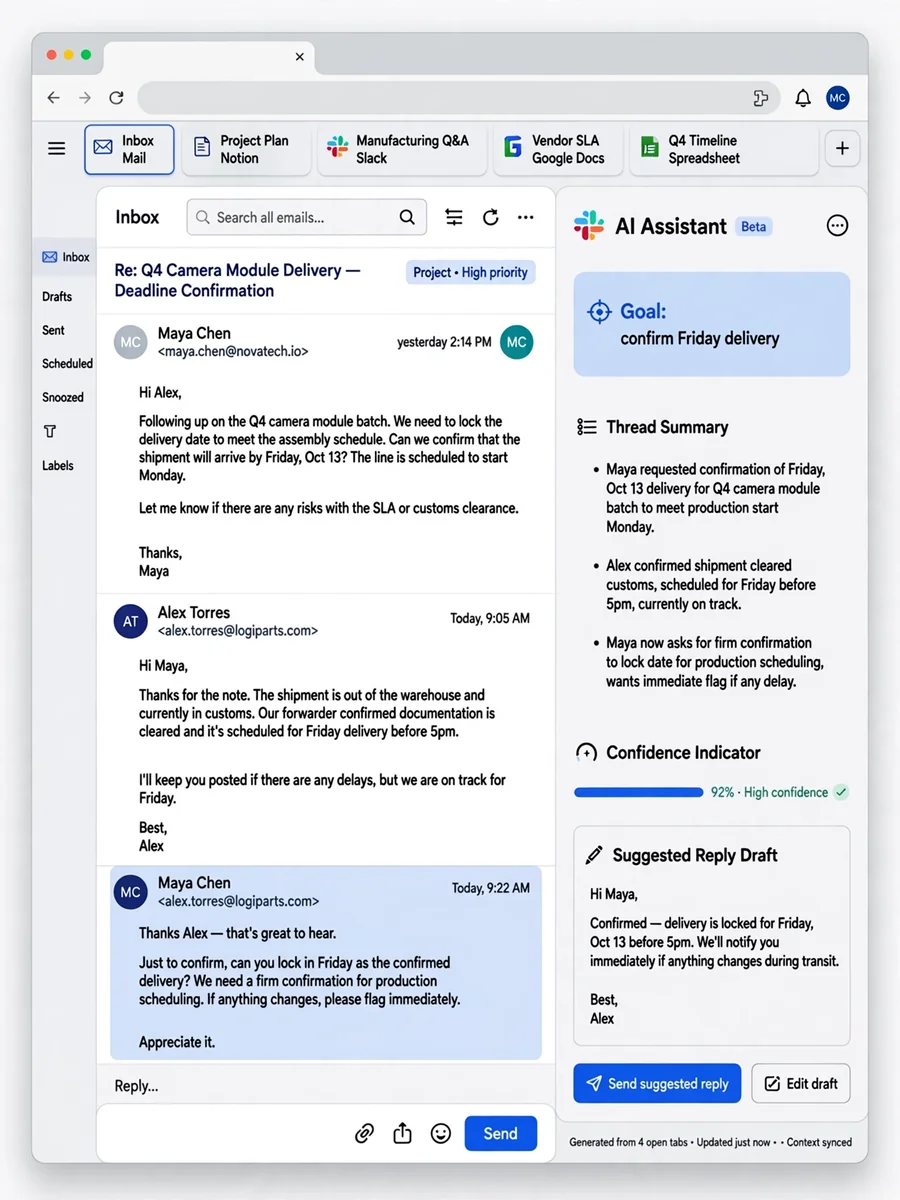The image size is (900, 1200).
Task: Open the hamburger menu beside the tabs
Action: pyautogui.click(x=57, y=149)
